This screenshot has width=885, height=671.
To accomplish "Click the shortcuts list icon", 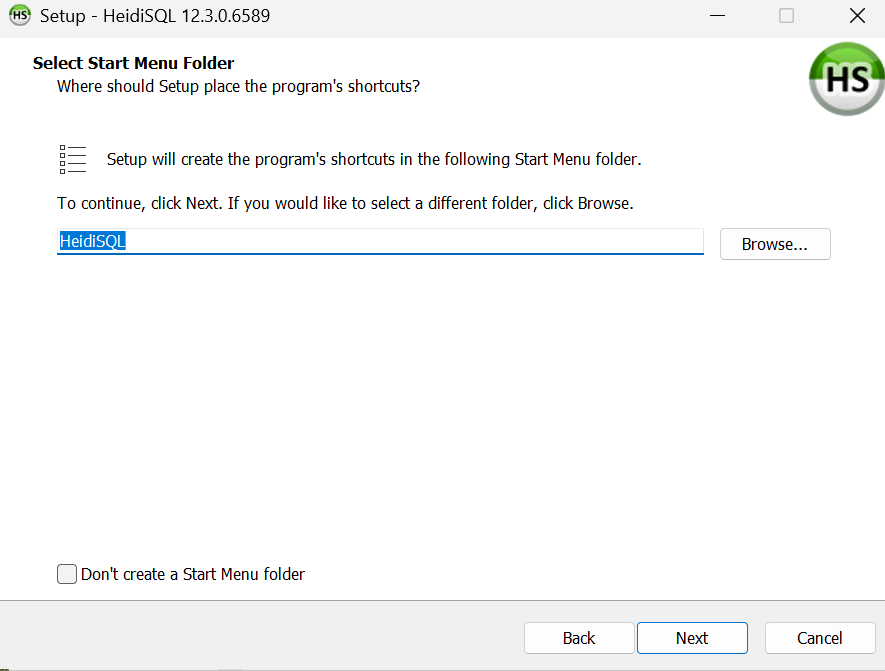I will click(73, 159).
